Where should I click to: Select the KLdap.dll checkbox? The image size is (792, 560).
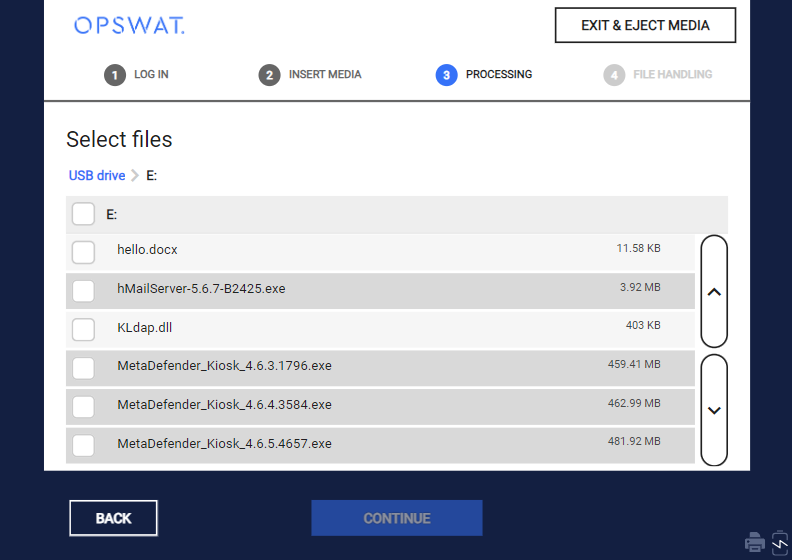(83, 329)
